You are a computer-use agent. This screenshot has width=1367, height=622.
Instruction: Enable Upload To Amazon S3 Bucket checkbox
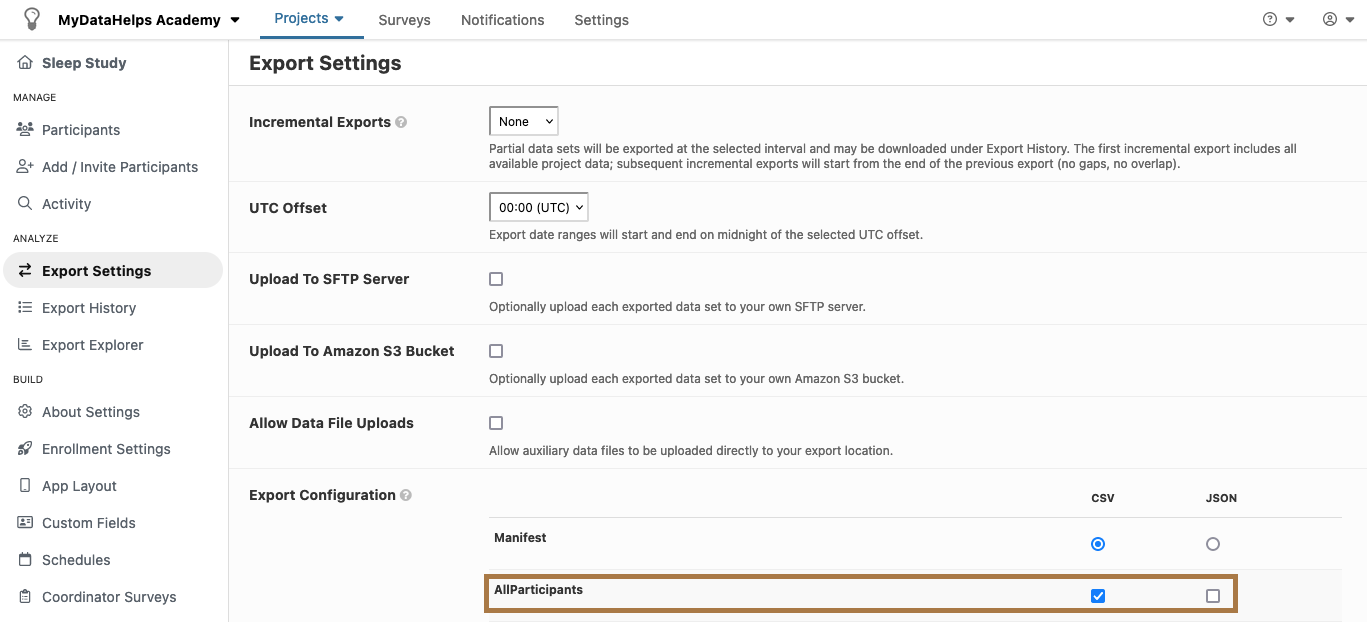coord(496,351)
